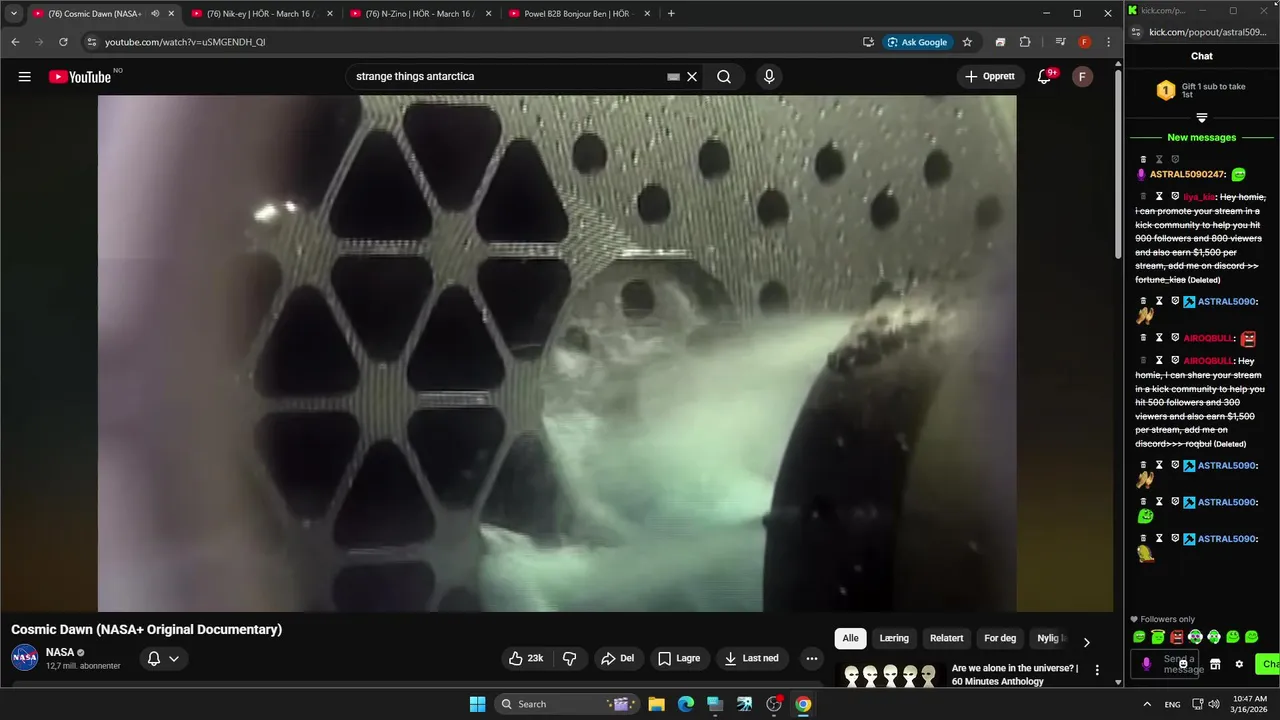Image resolution: width=1280 pixels, height=720 pixels.
Task: Open options for 60 Minutes suggested video
Action: point(1097,670)
